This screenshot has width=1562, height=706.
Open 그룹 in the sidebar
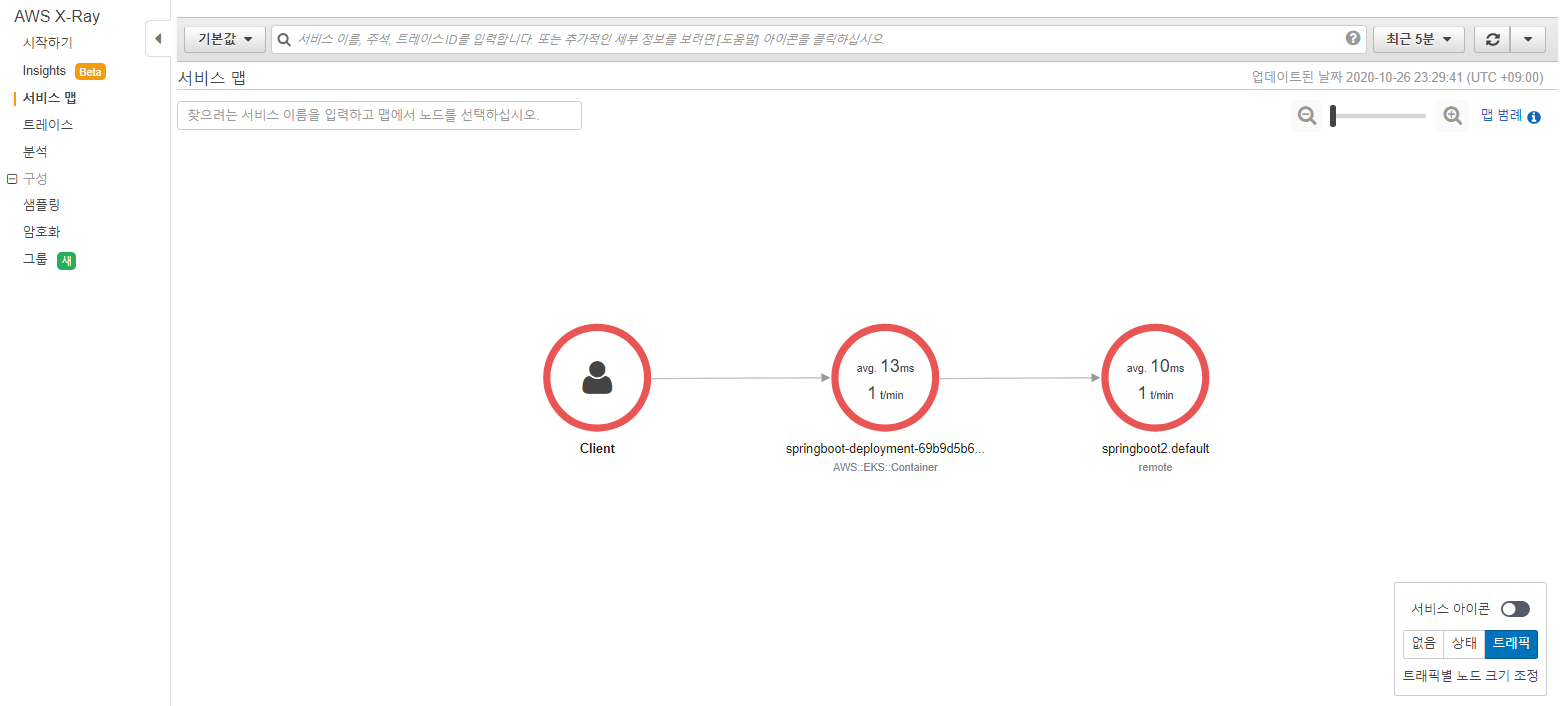coord(35,260)
